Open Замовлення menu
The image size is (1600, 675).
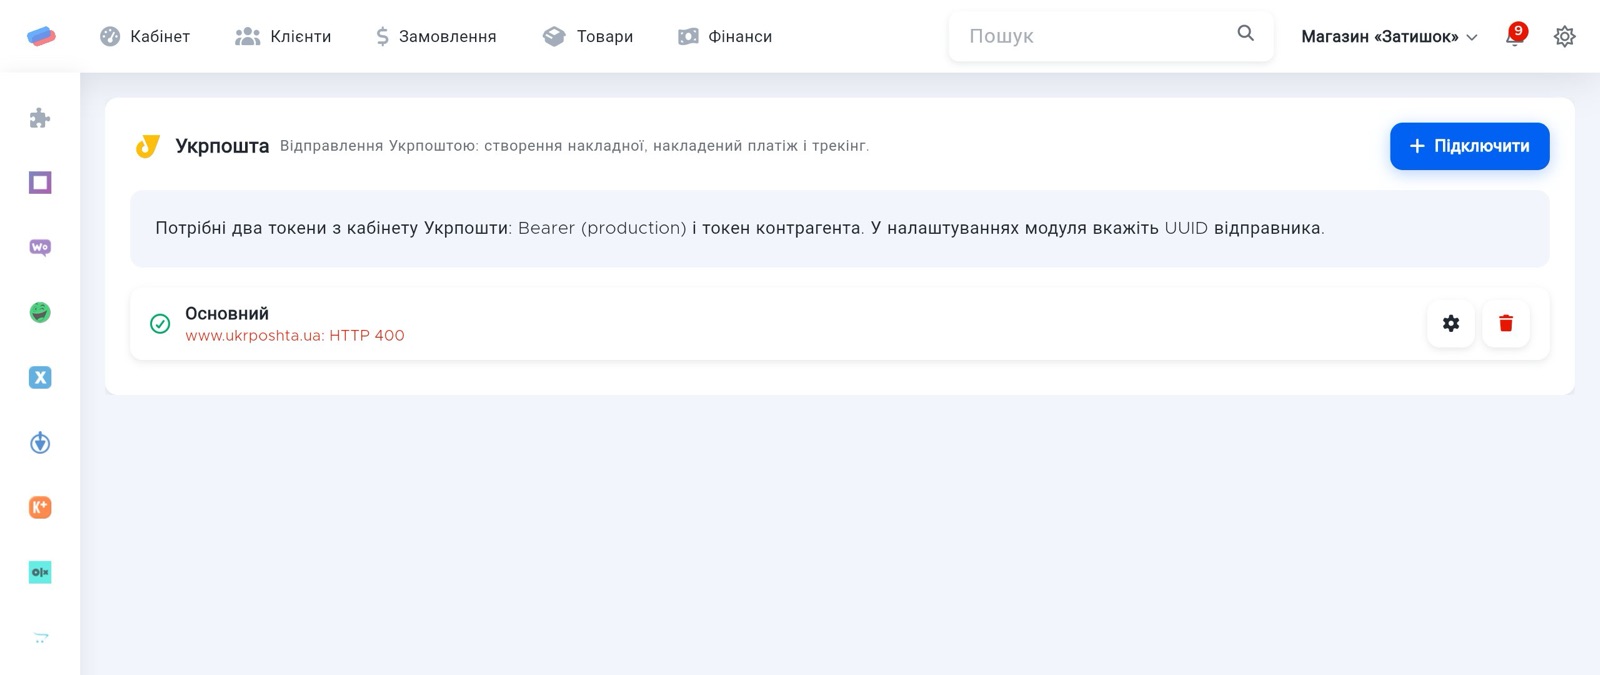tap(436, 37)
